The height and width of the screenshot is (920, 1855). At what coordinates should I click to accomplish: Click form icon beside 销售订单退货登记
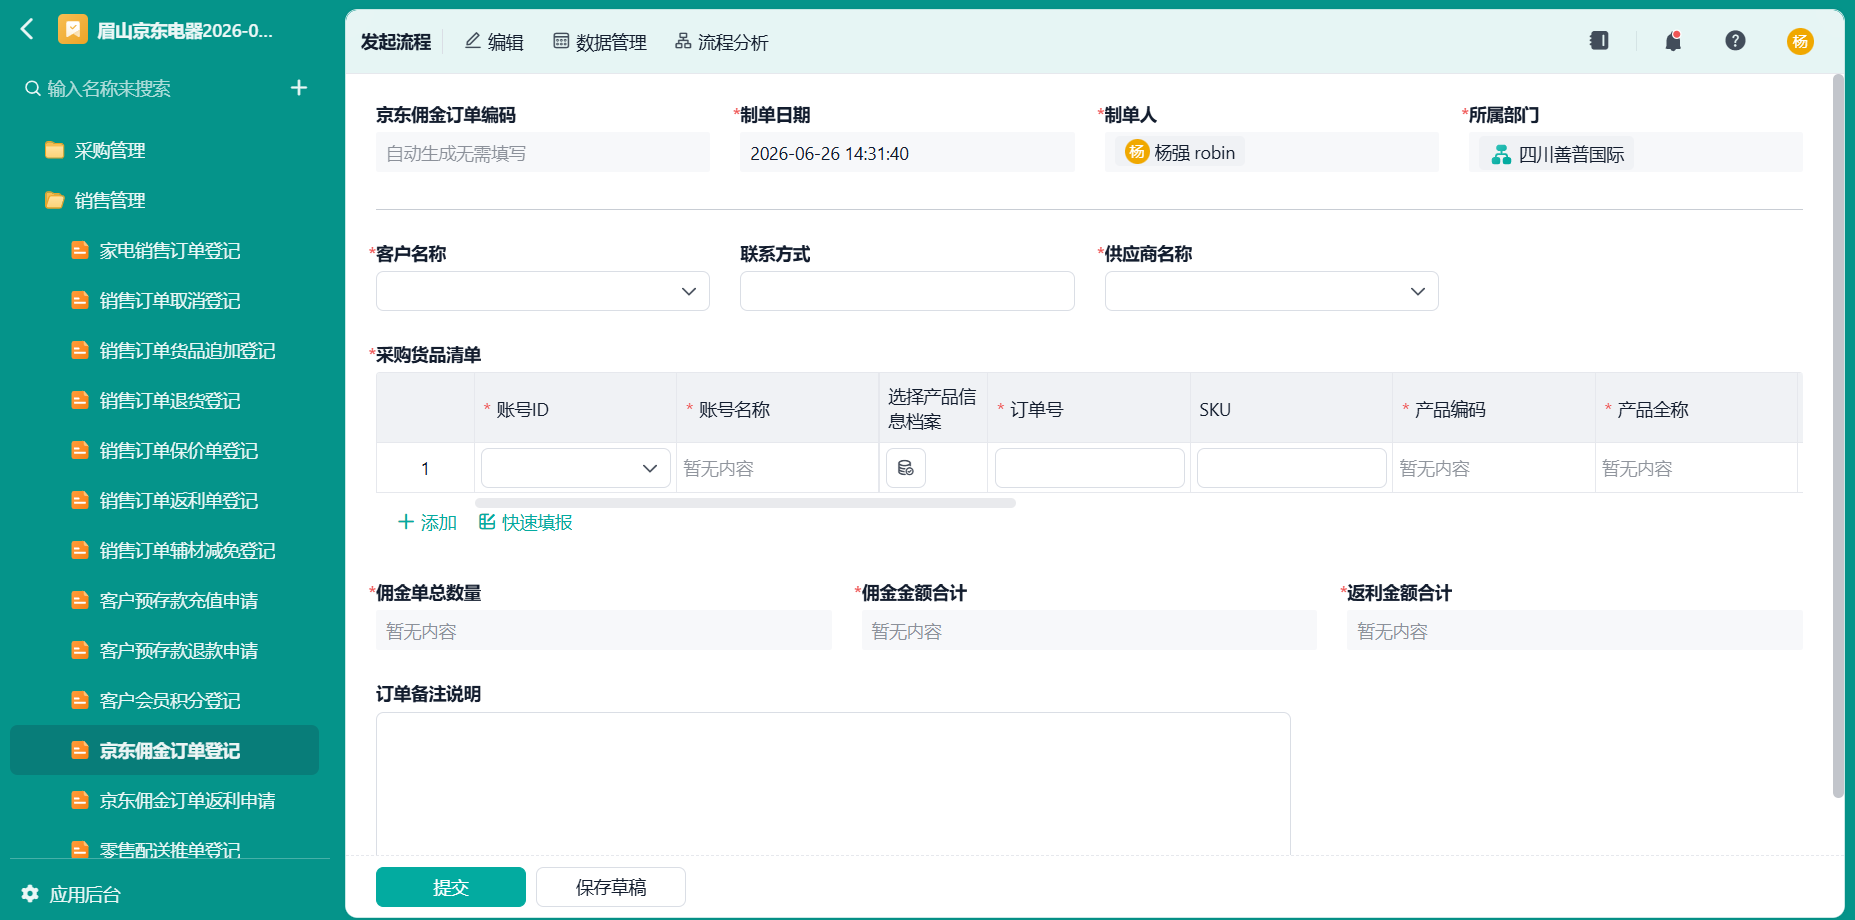tap(80, 400)
